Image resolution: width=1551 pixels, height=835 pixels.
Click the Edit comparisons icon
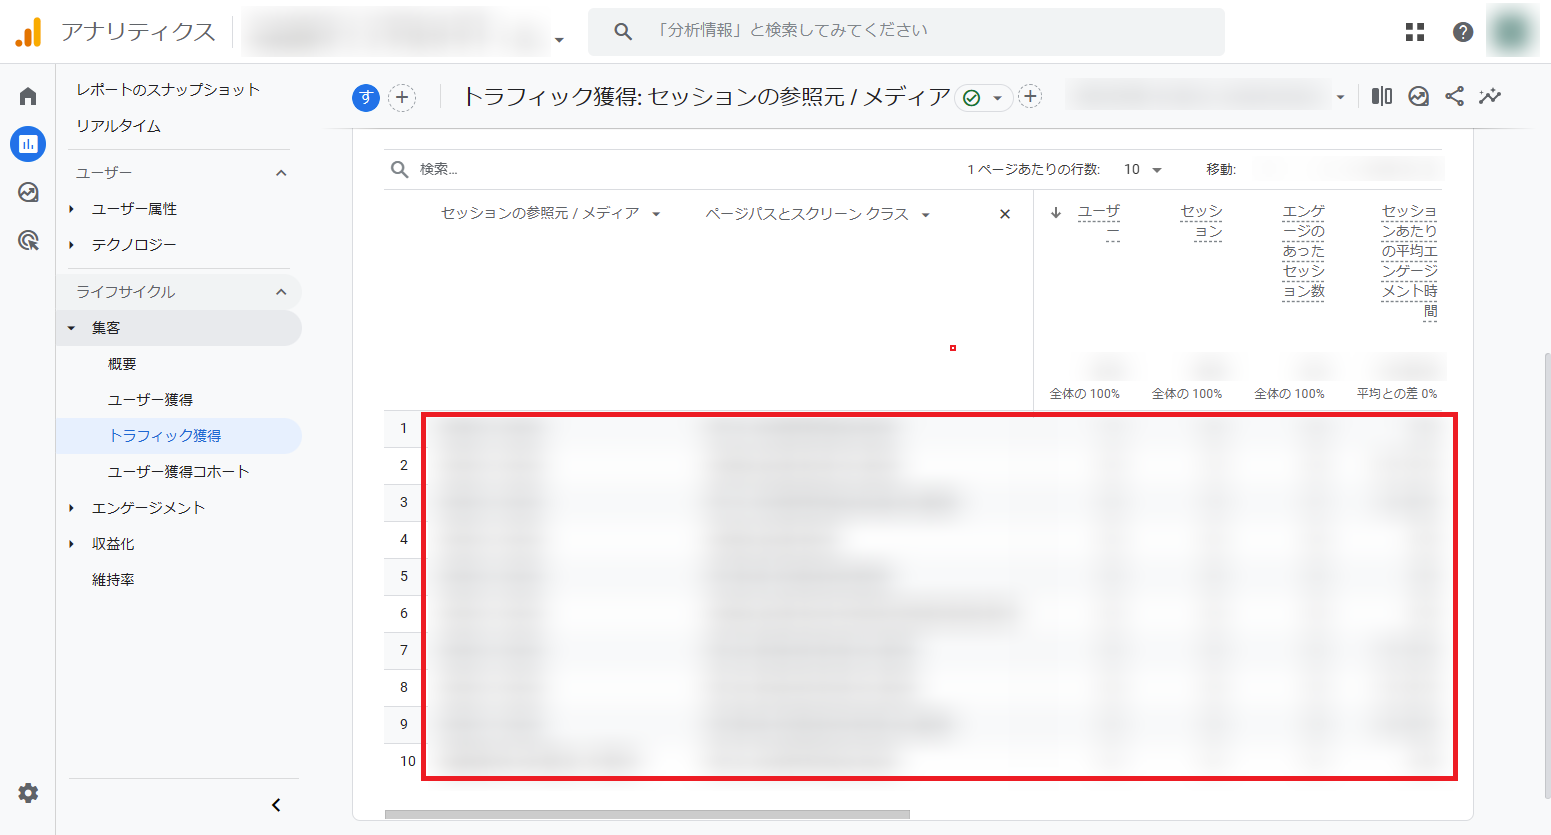pos(1381,96)
